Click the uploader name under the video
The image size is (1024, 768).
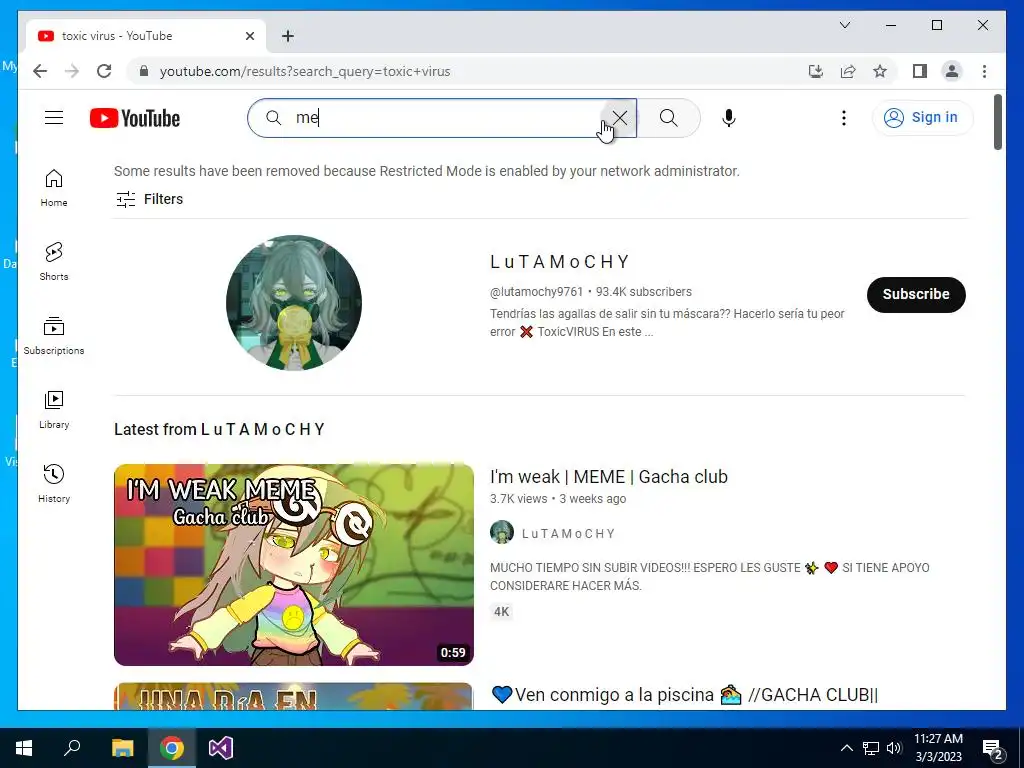point(568,534)
